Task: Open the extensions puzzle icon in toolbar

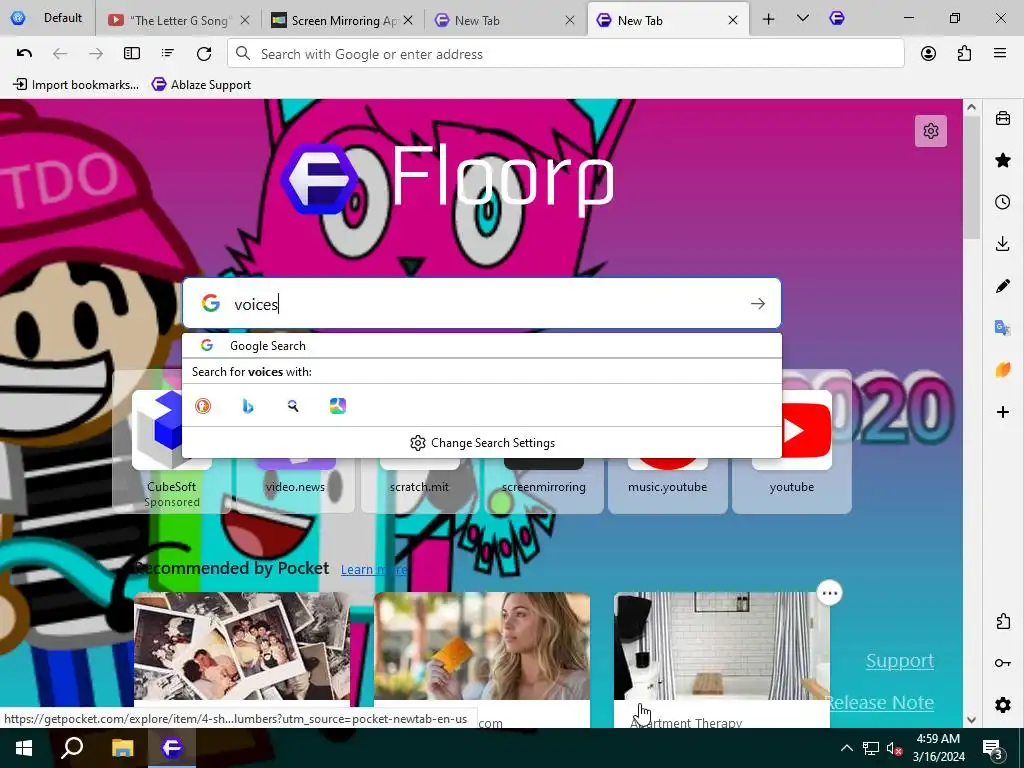Action: pyautogui.click(x=964, y=54)
